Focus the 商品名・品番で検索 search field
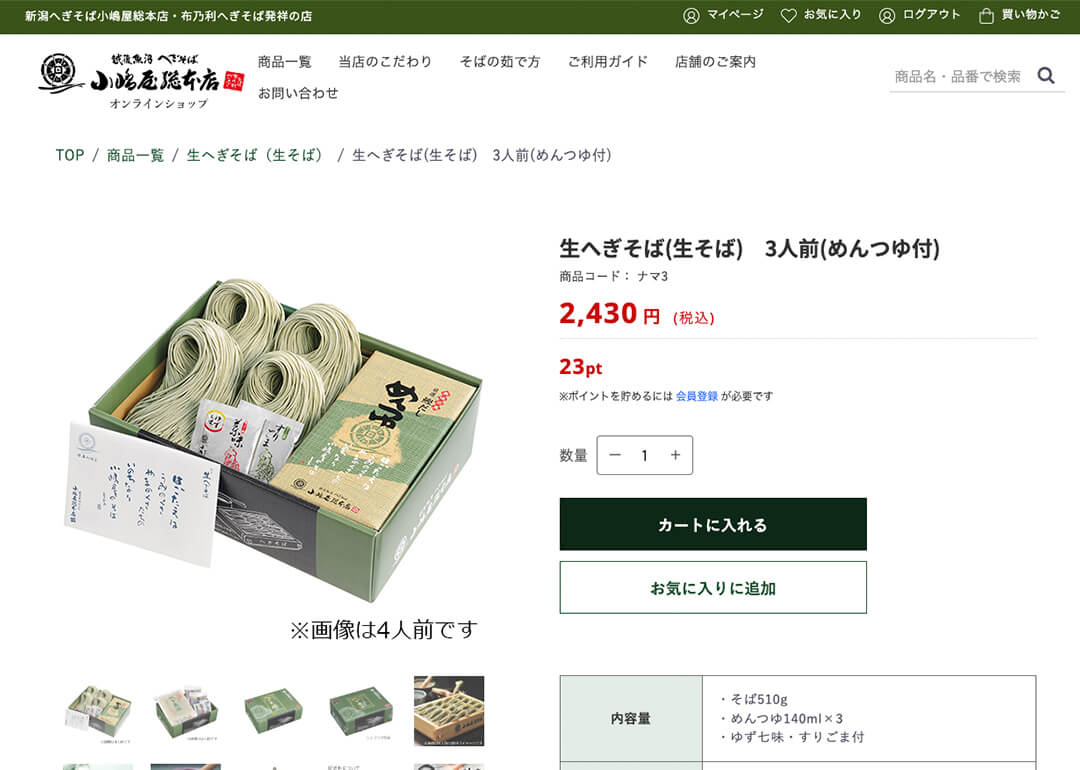 point(959,76)
